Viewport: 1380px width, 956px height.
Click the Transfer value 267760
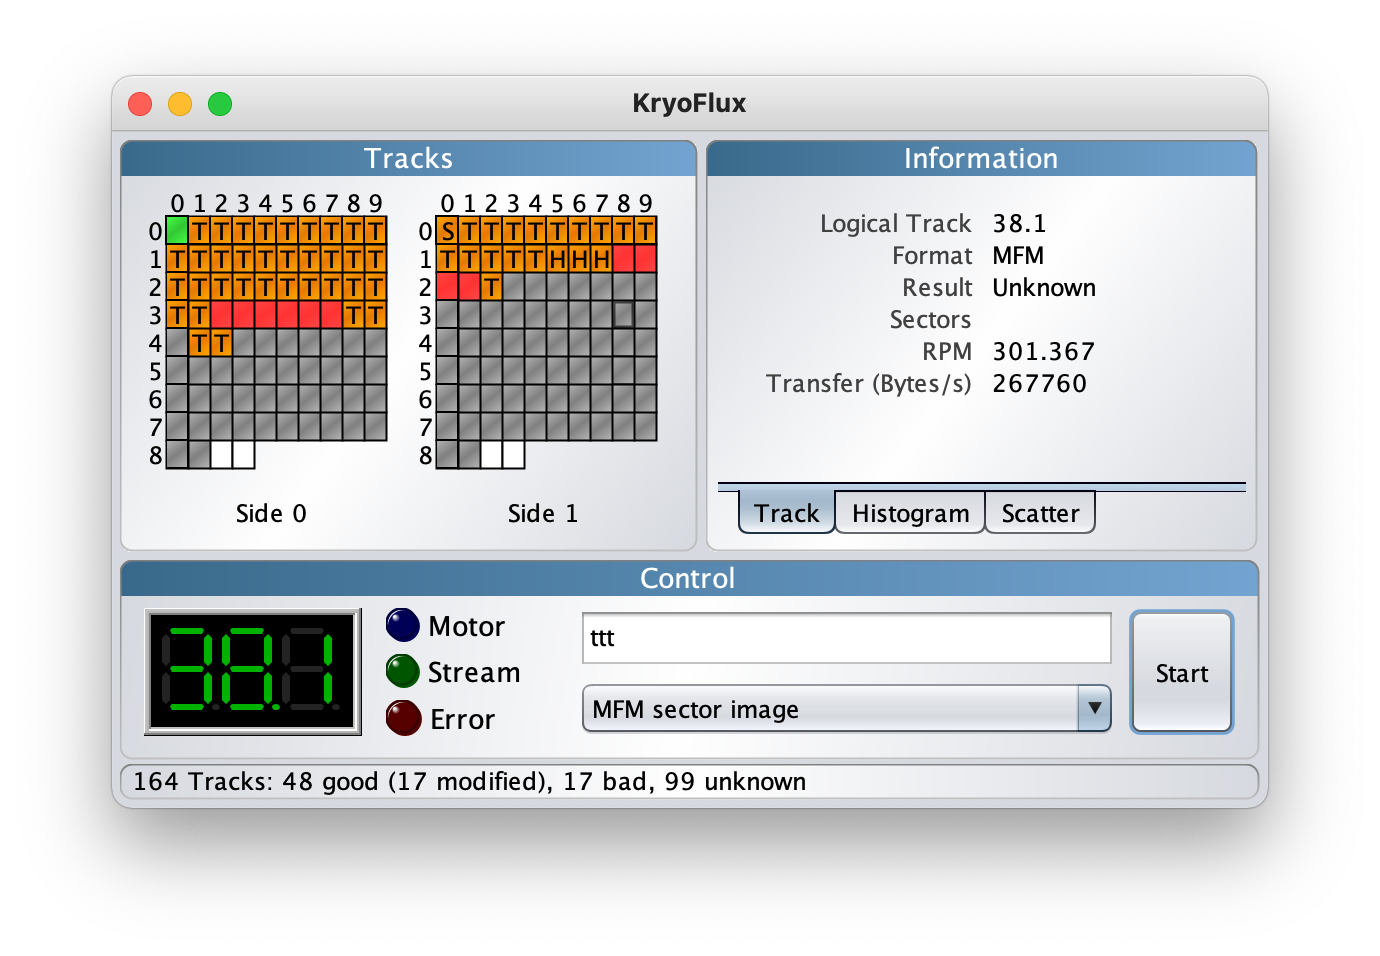[x=1039, y=383]
